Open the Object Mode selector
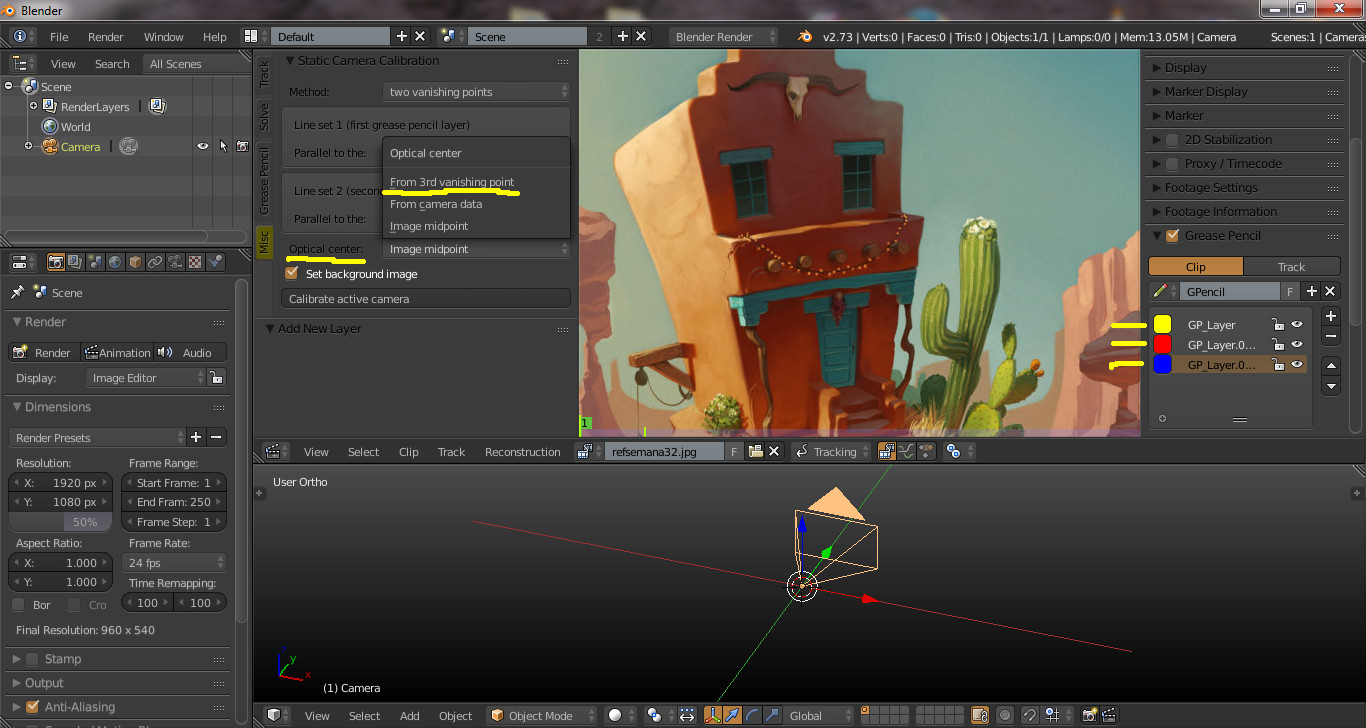Viewport: 1366px width, 728px height. (541, 716)
